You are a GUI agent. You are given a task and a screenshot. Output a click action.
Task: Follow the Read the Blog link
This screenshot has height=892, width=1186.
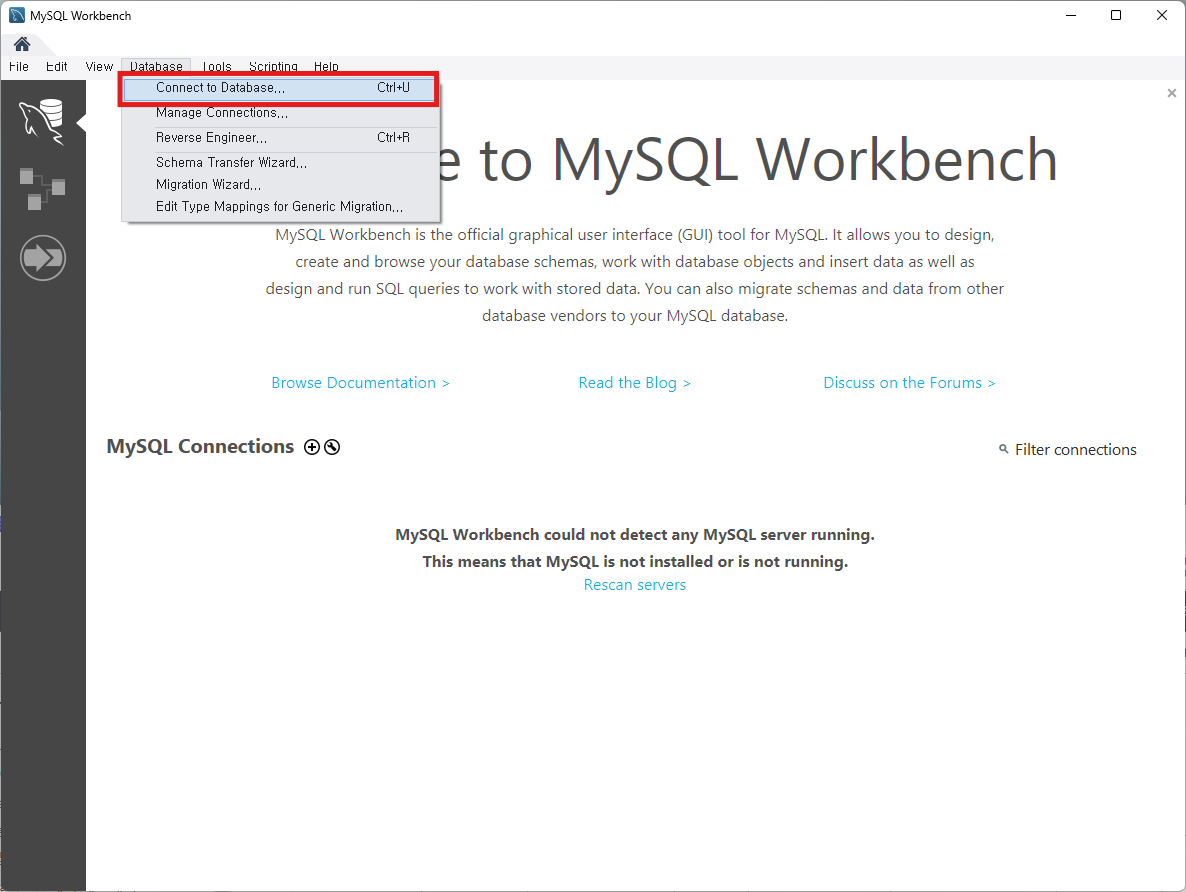(x=635, y=383)
